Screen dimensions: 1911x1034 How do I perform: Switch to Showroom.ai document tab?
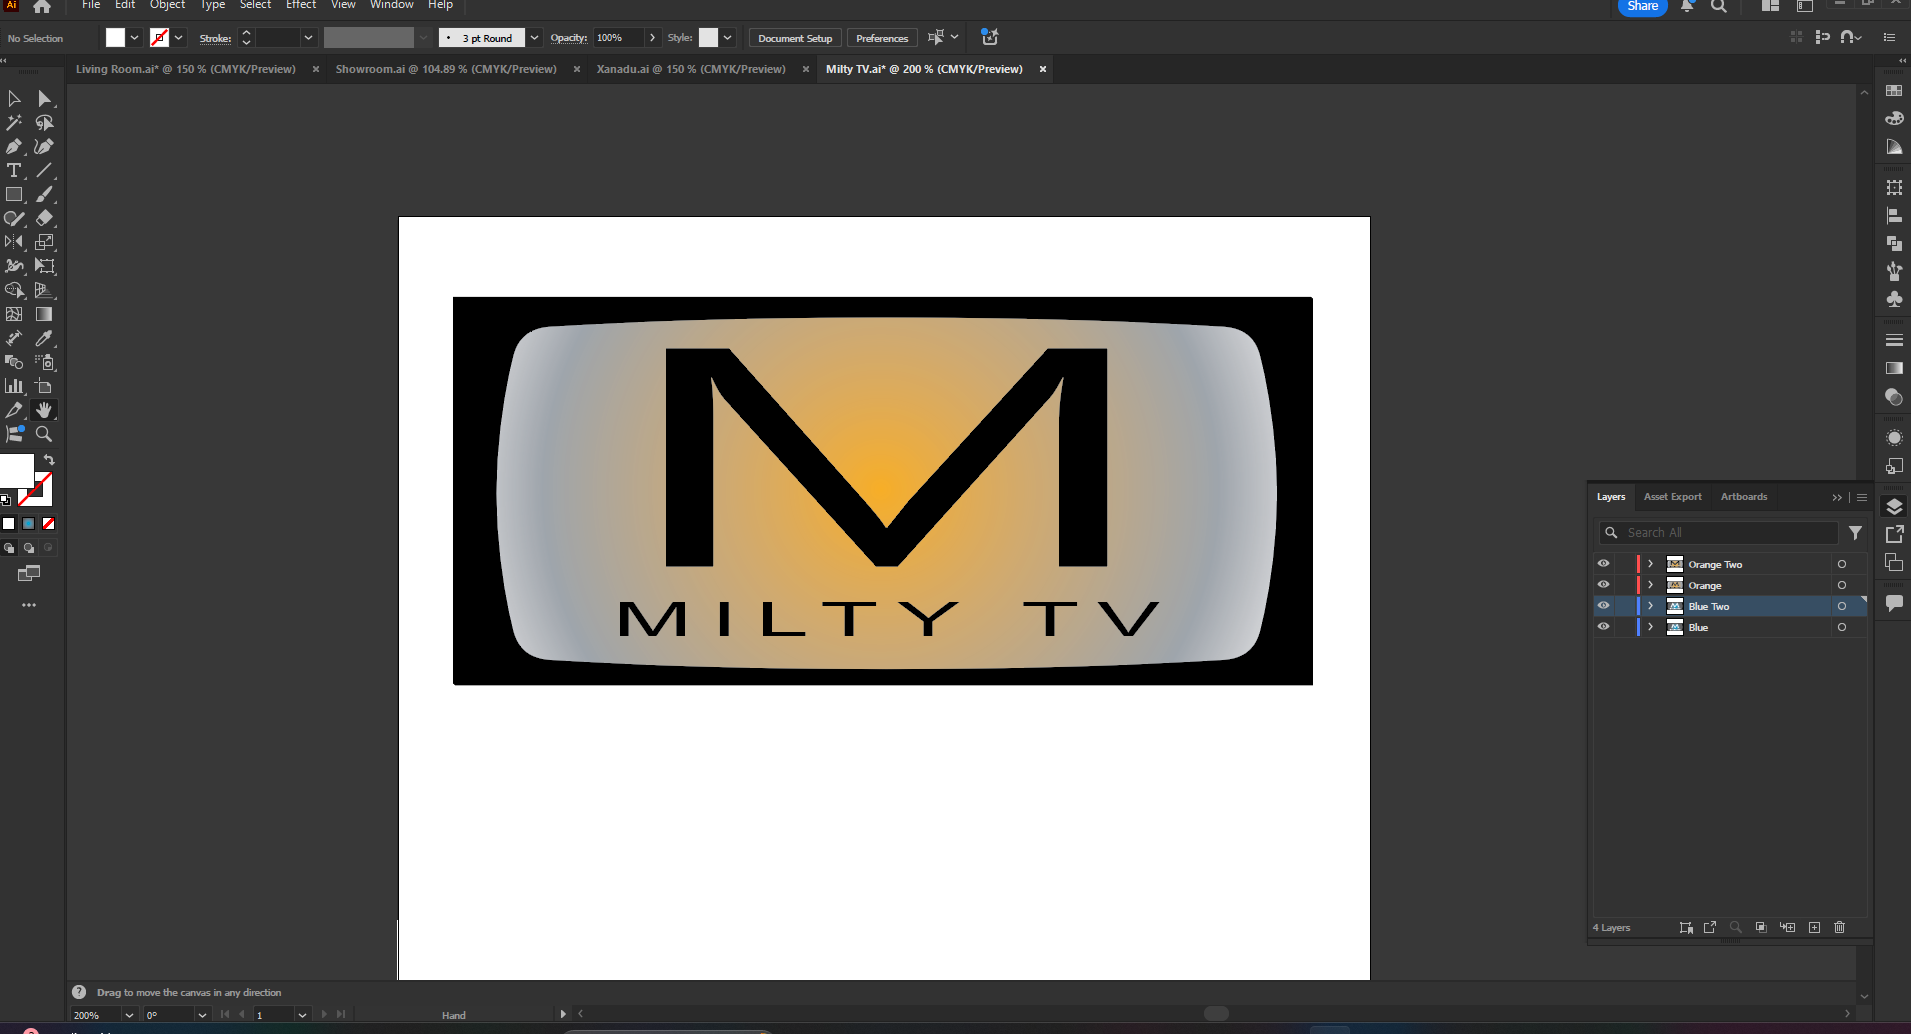click(446, 69)
